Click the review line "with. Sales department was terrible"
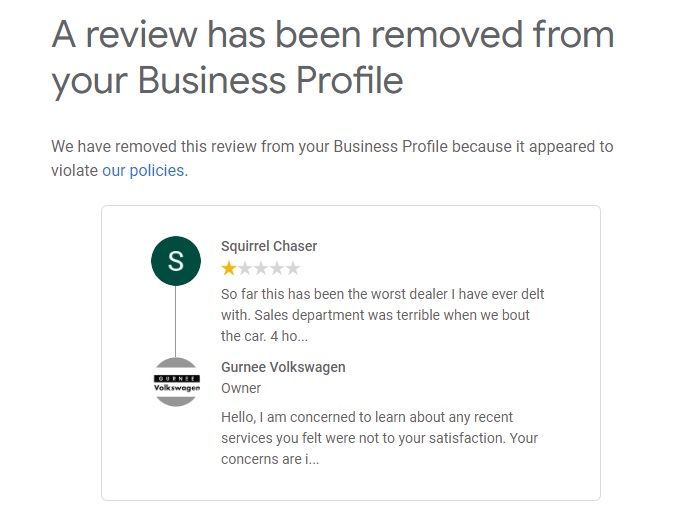 (x=375, y=315)
